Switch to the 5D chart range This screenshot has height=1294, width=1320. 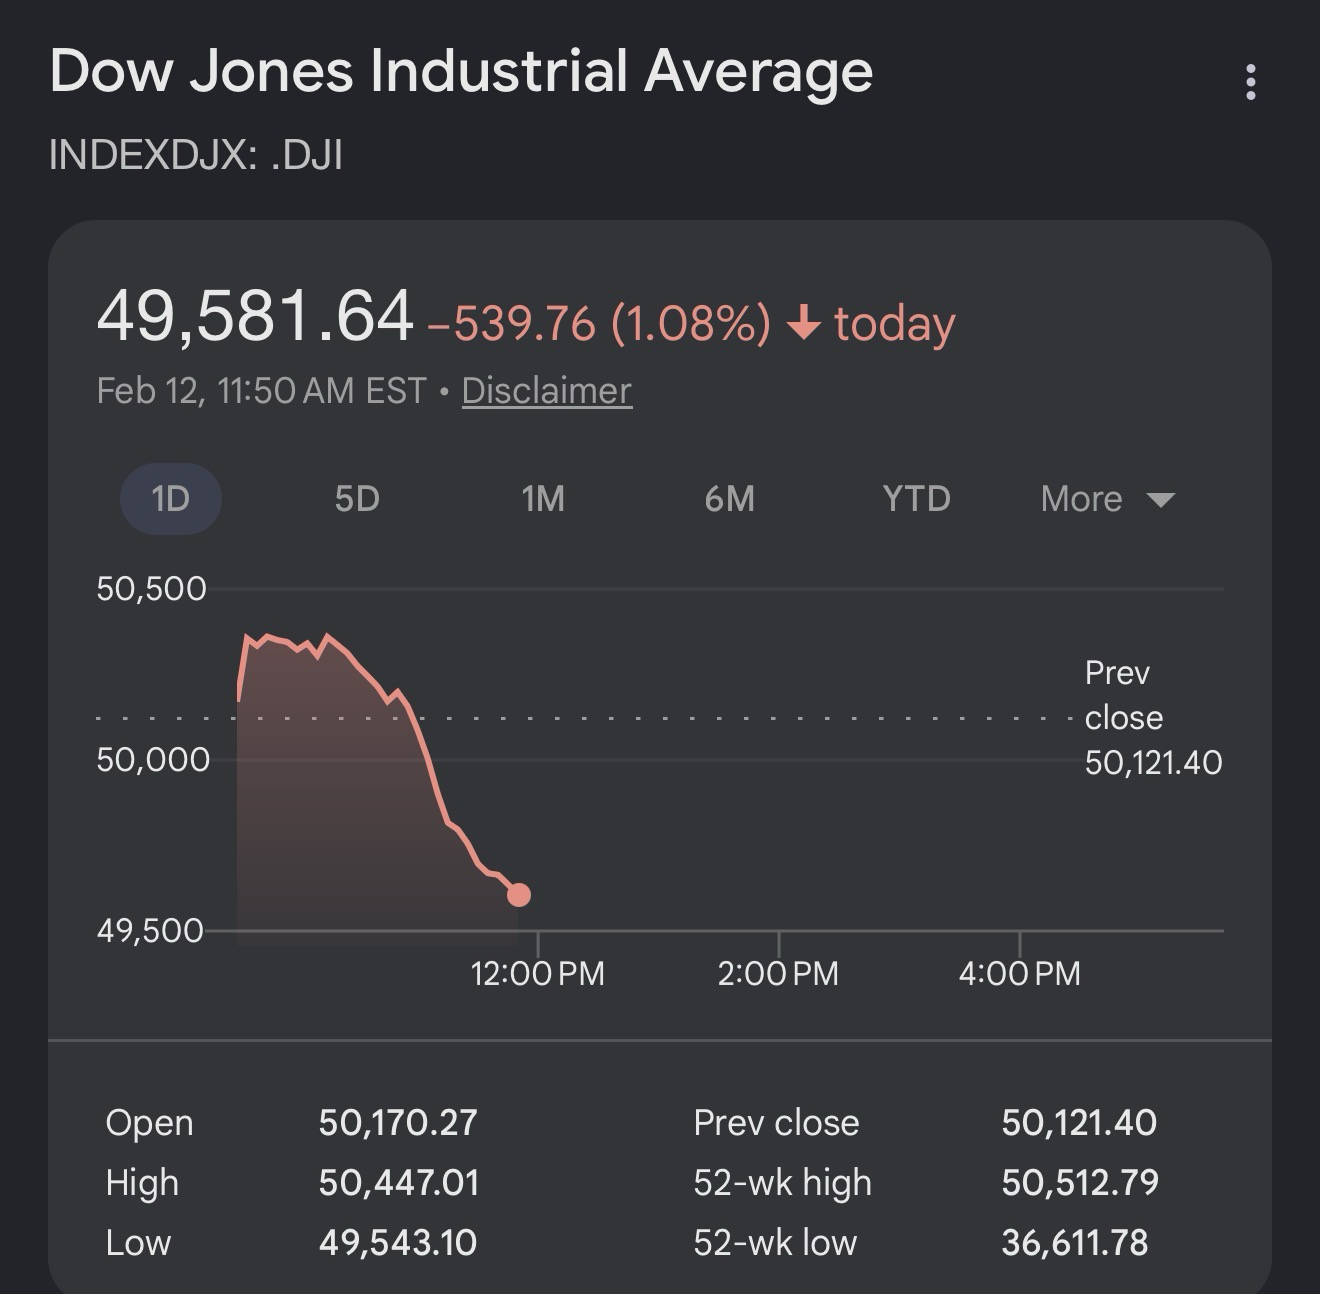(357, 498)
